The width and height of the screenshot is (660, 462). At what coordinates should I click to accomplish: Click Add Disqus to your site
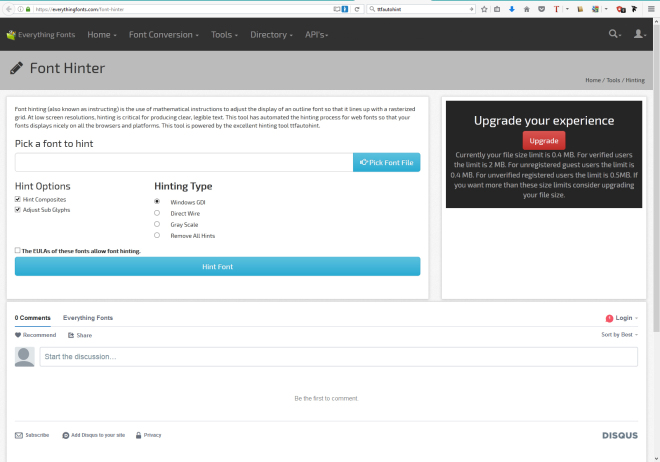click(93, 435)
